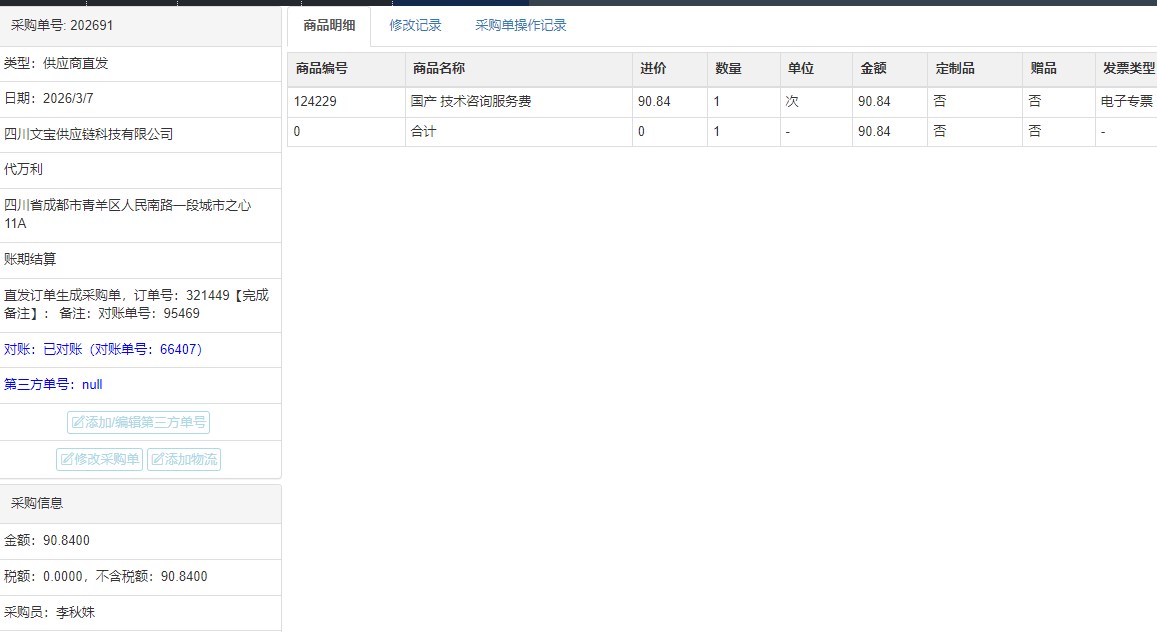1157x632 pixels.
Task: Select the 进价 column header
Action: 653,69
